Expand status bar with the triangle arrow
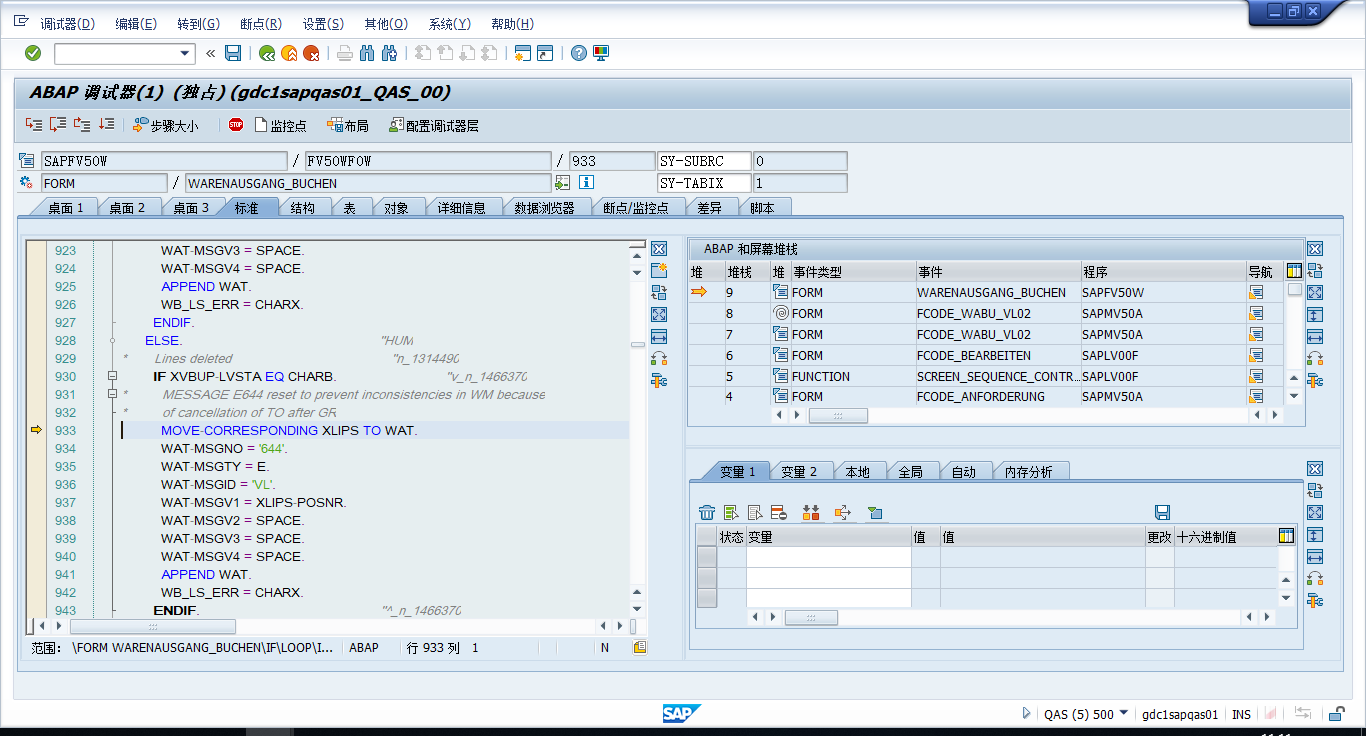Screen dimensions: 1366x736 (x=1026, y=714)
